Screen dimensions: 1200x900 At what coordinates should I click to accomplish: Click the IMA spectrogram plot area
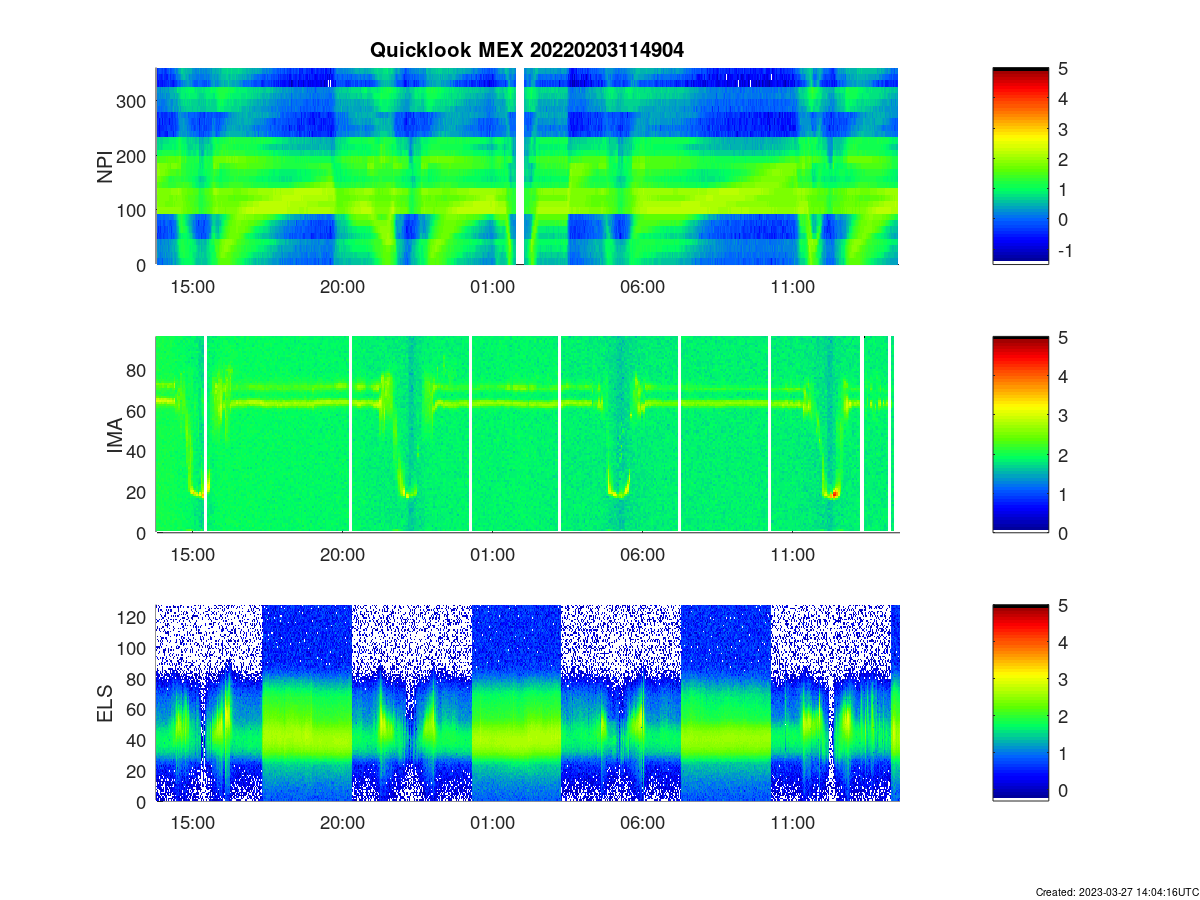click(527, 434)
